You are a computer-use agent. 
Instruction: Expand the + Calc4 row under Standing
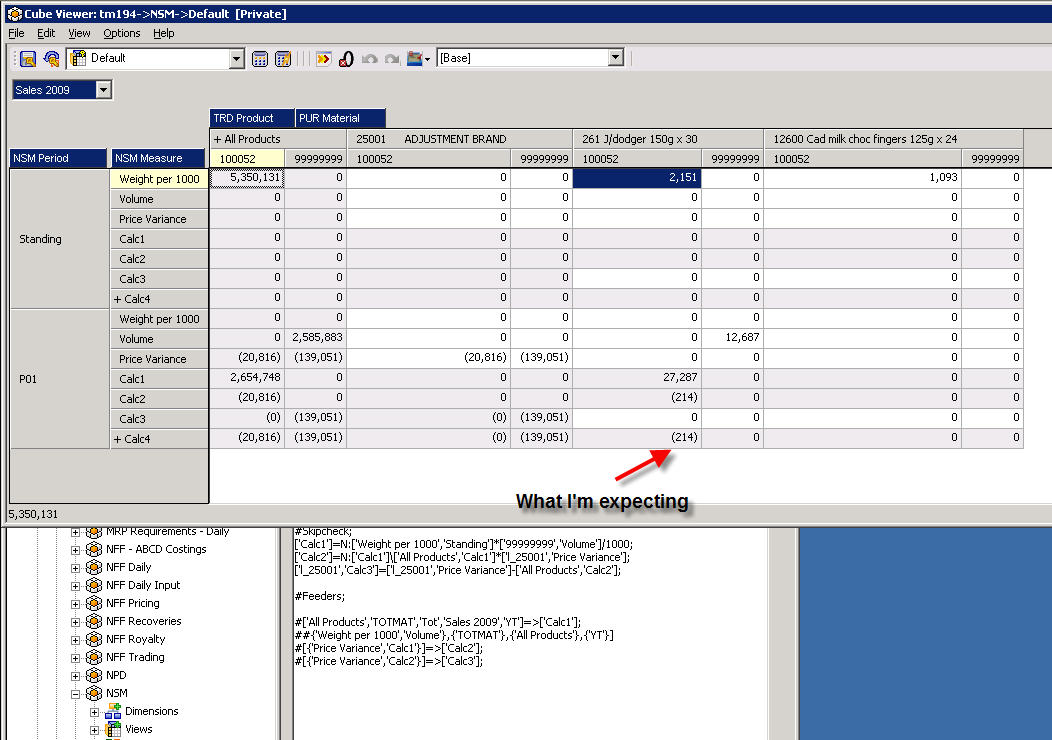tap(117, 299)
